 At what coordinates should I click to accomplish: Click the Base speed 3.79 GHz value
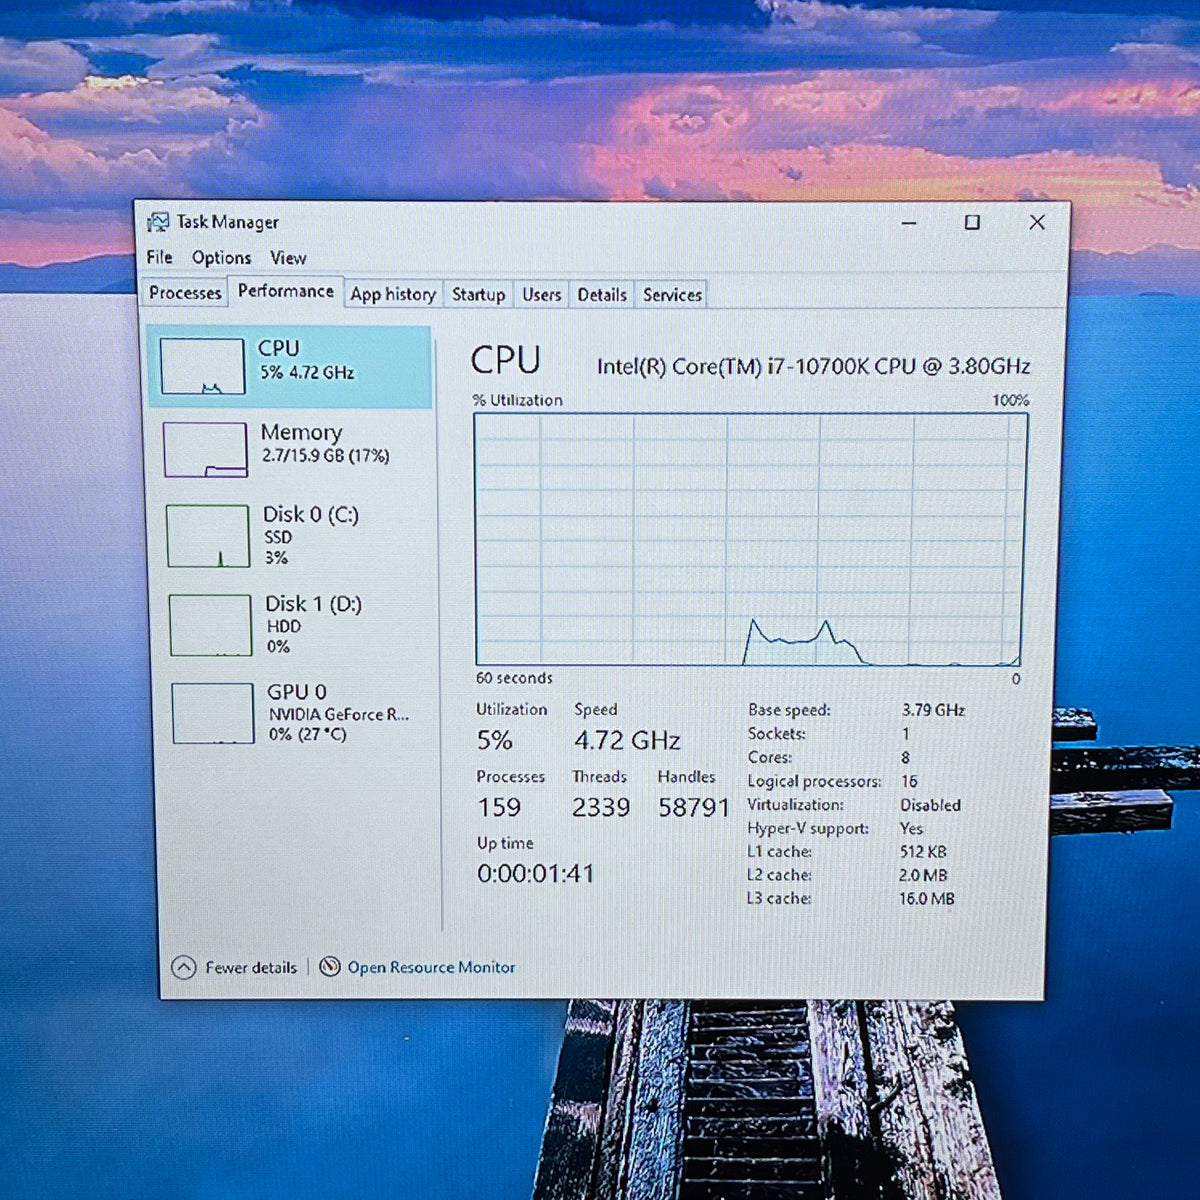point(933,710)
